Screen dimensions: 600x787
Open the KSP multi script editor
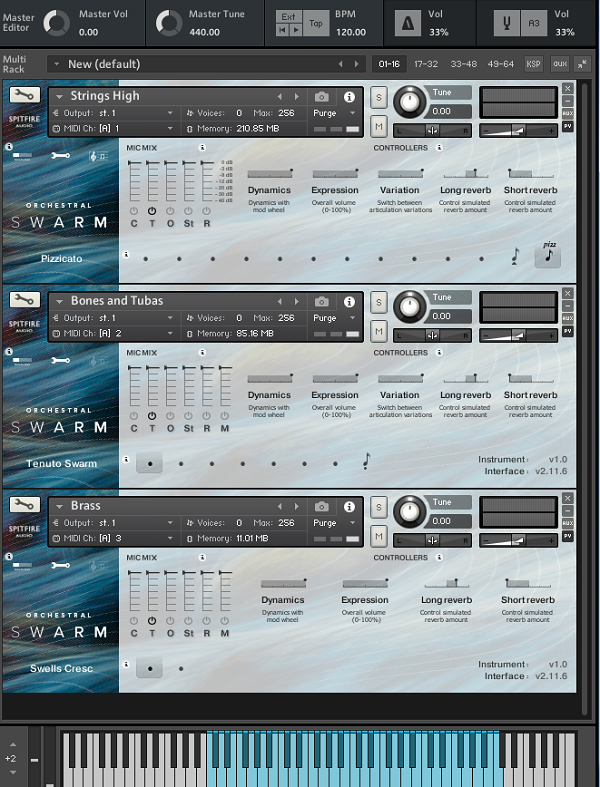click(x=533, y=64)
